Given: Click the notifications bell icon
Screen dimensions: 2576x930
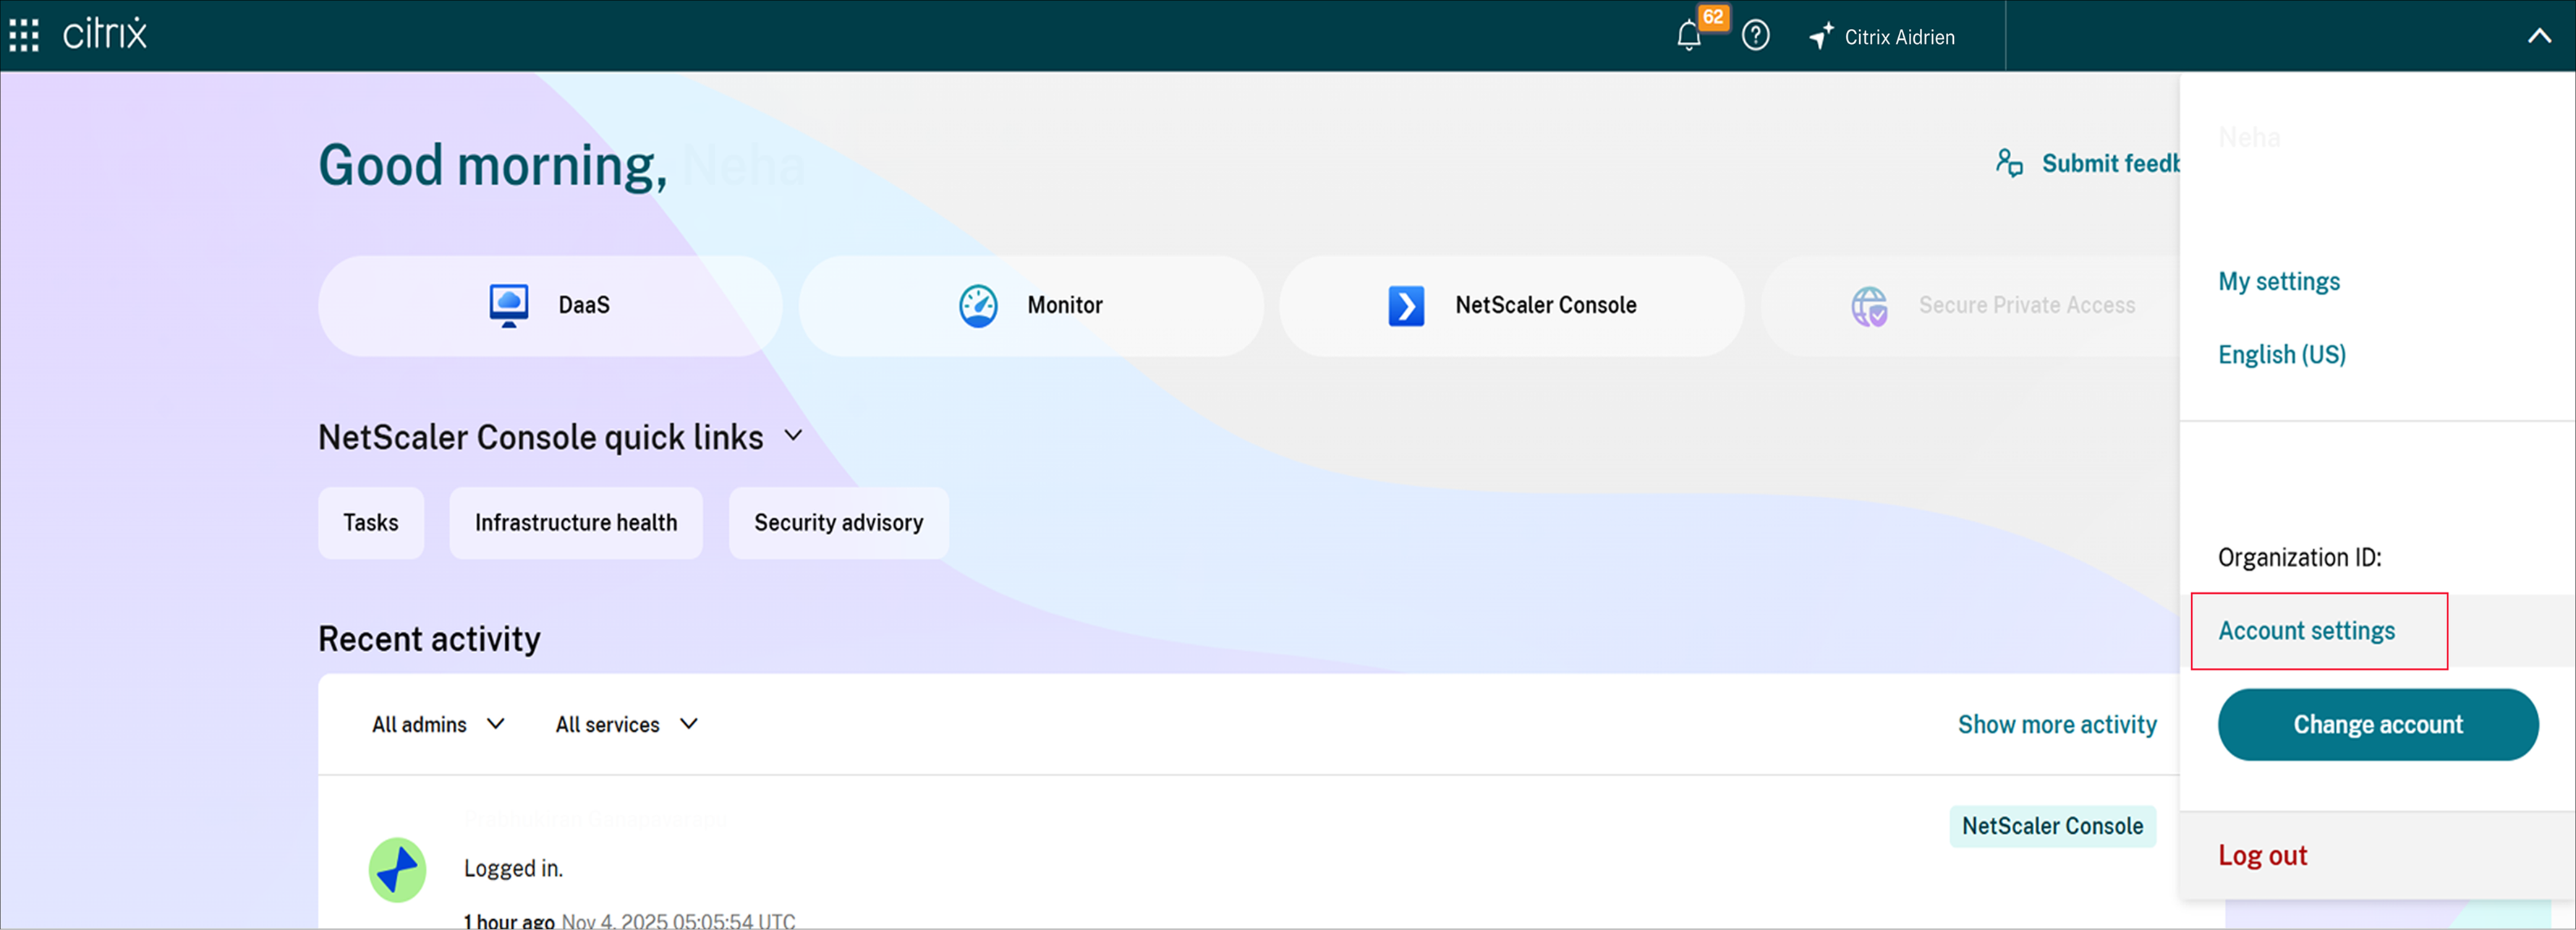Looking at the screenshot, I should (1688, 36).
